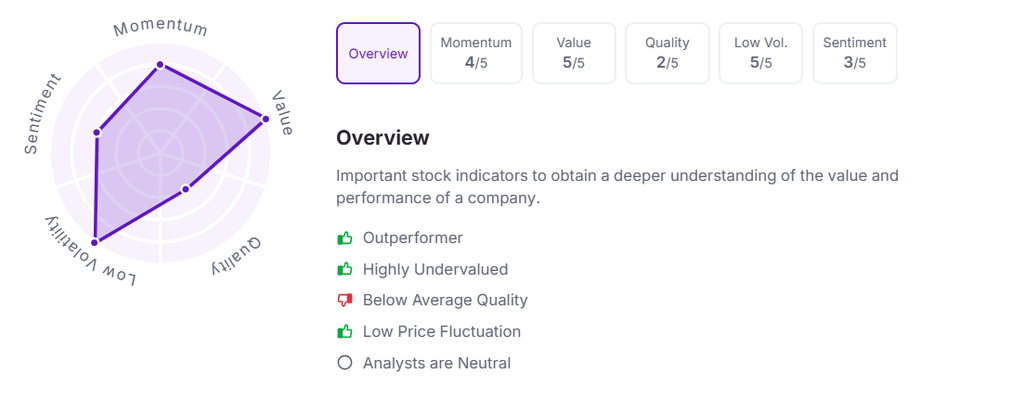Click the neutral circle icon beside Analysts are Neutral
1024x411 pixels.
345,363
